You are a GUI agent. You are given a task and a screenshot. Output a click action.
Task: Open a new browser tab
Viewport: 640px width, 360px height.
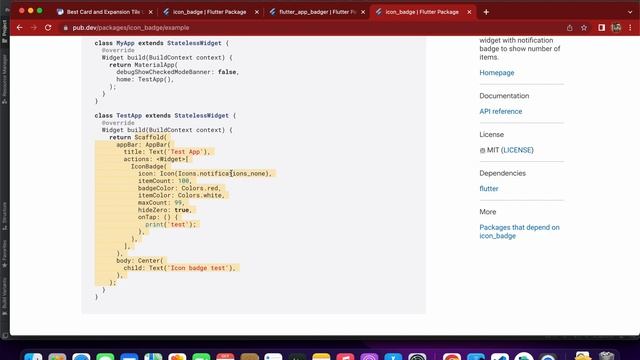(486, 12)
